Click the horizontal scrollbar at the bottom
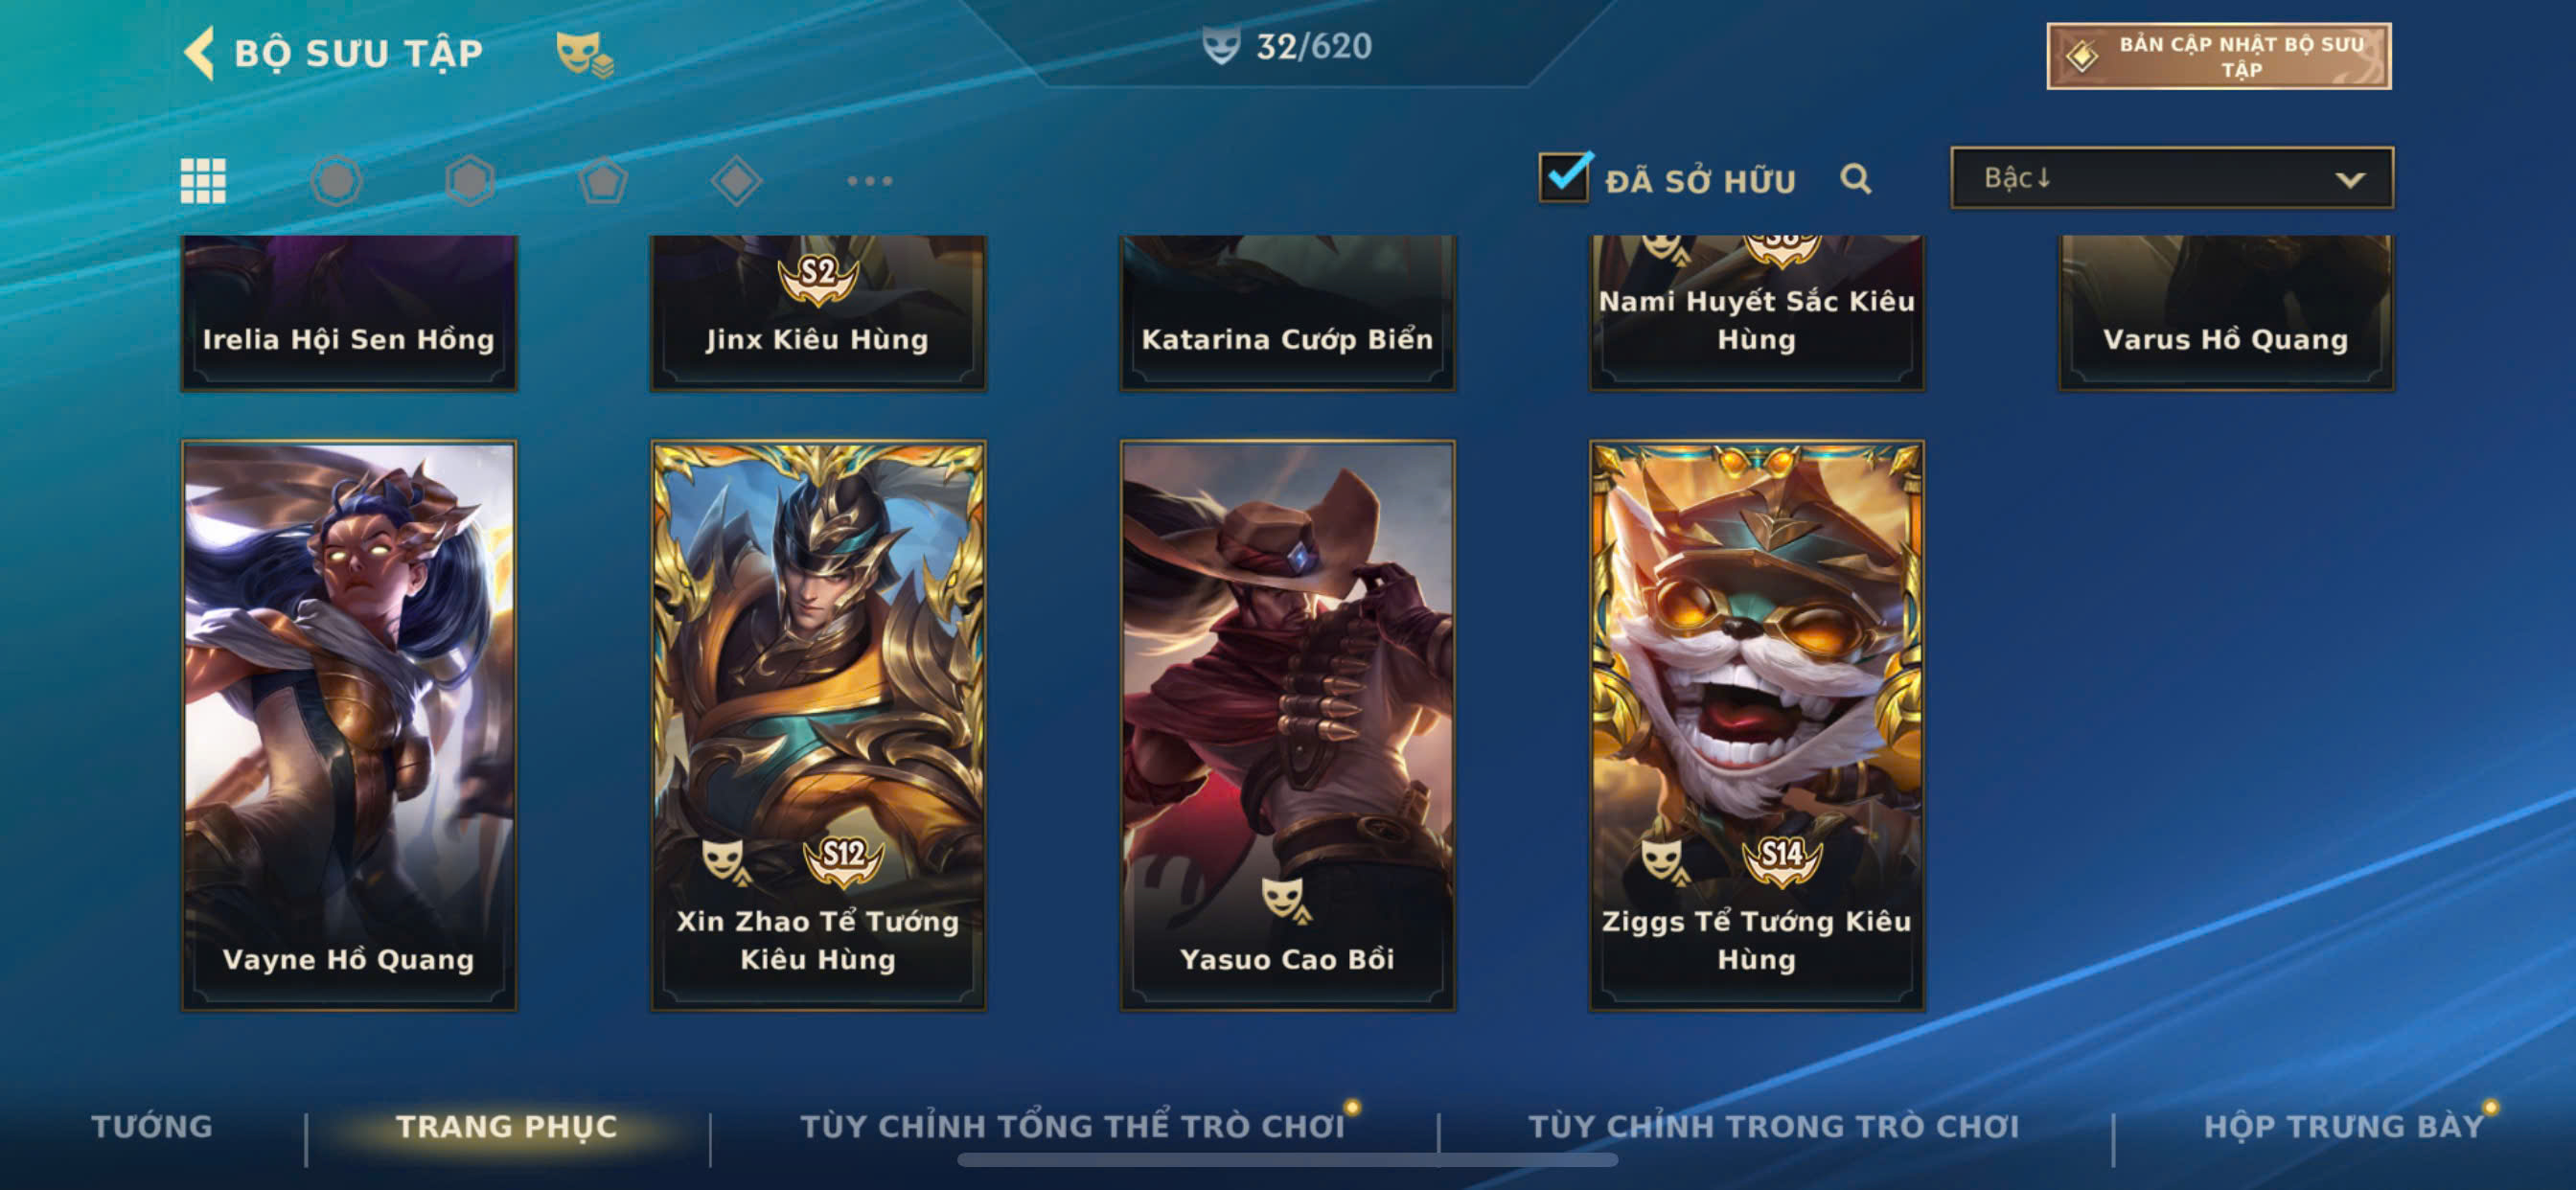Viewport: 2576px width, 1190px height. coord(1287,1160)
